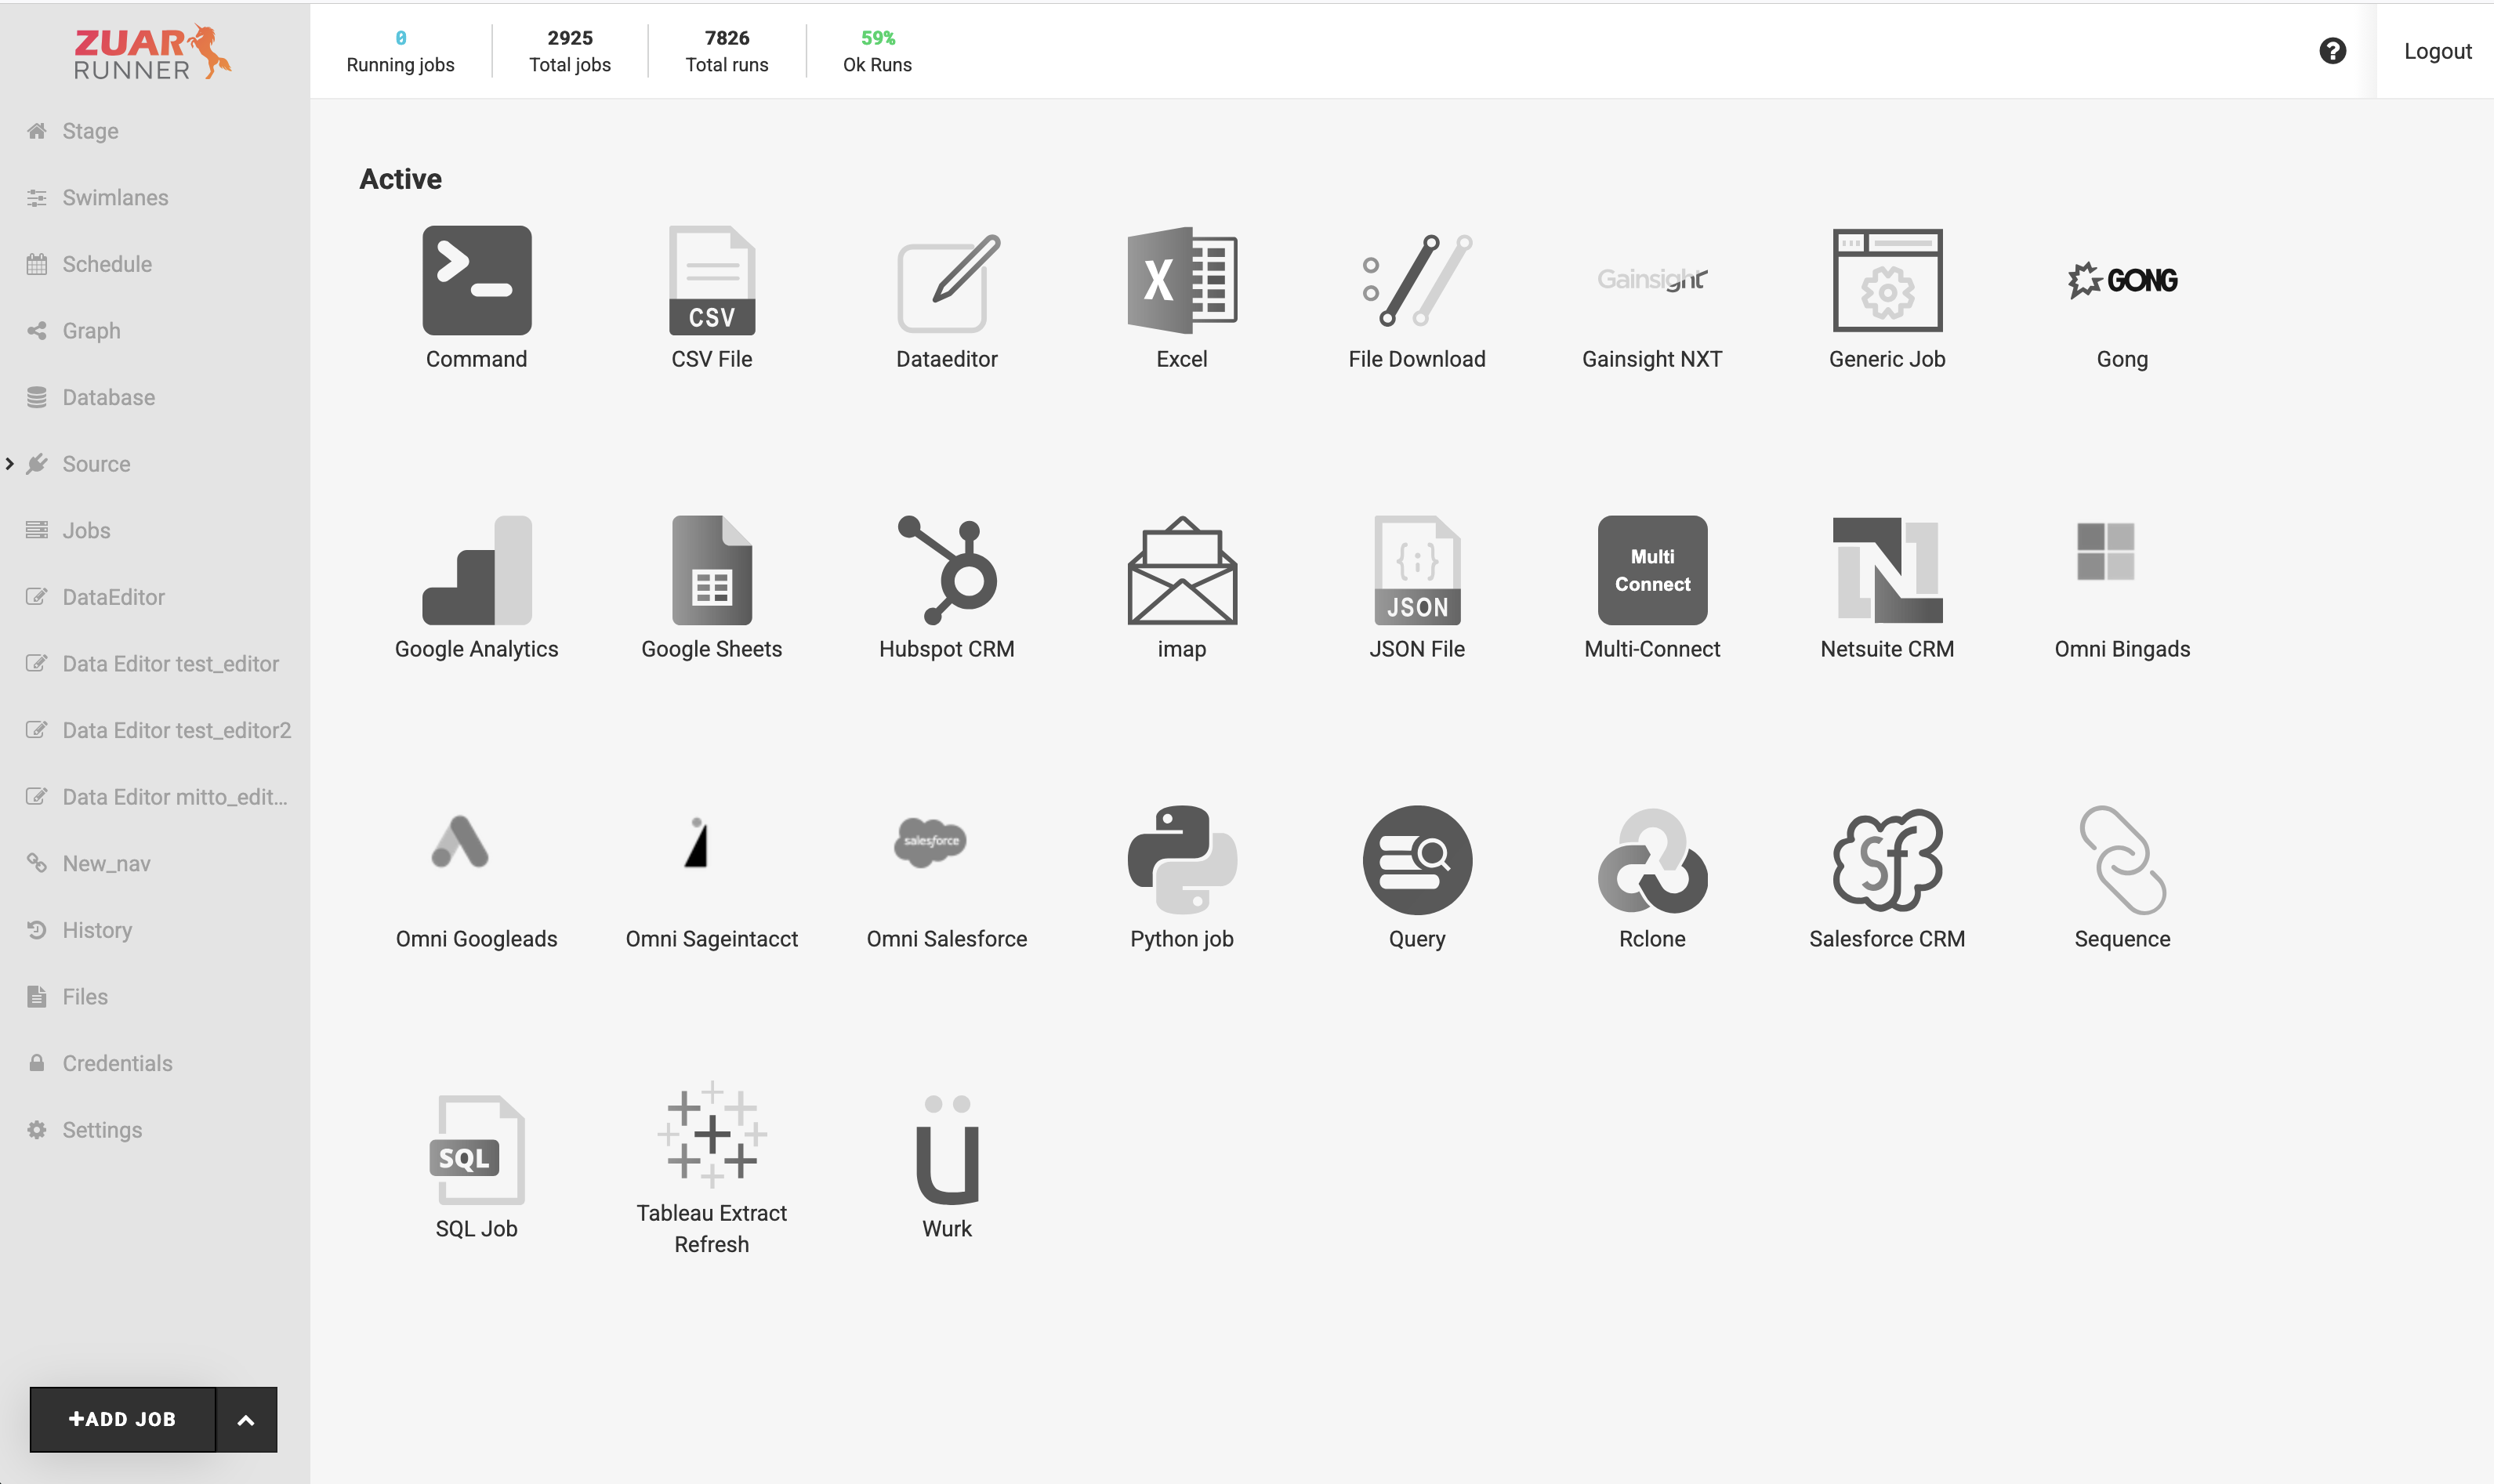
Task: Click the 59% Ok Runs stat
Action: (877, 51)
